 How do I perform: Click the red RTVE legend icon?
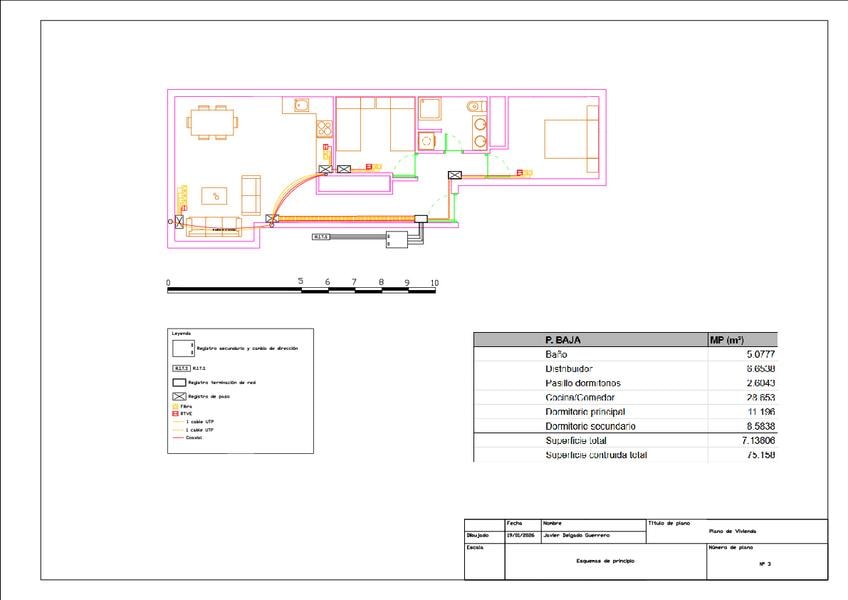click(x=175, y=413)
